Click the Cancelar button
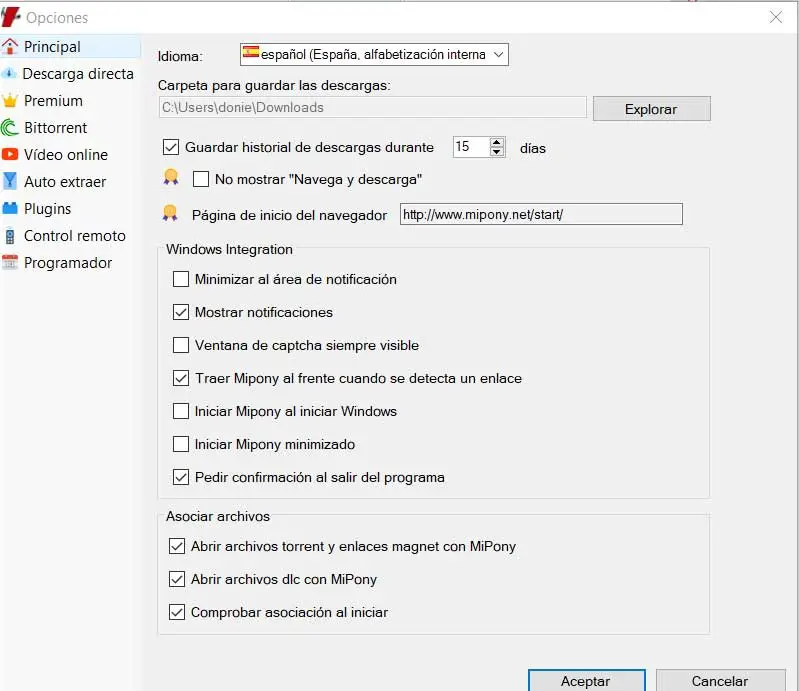 tap(720, 681)
